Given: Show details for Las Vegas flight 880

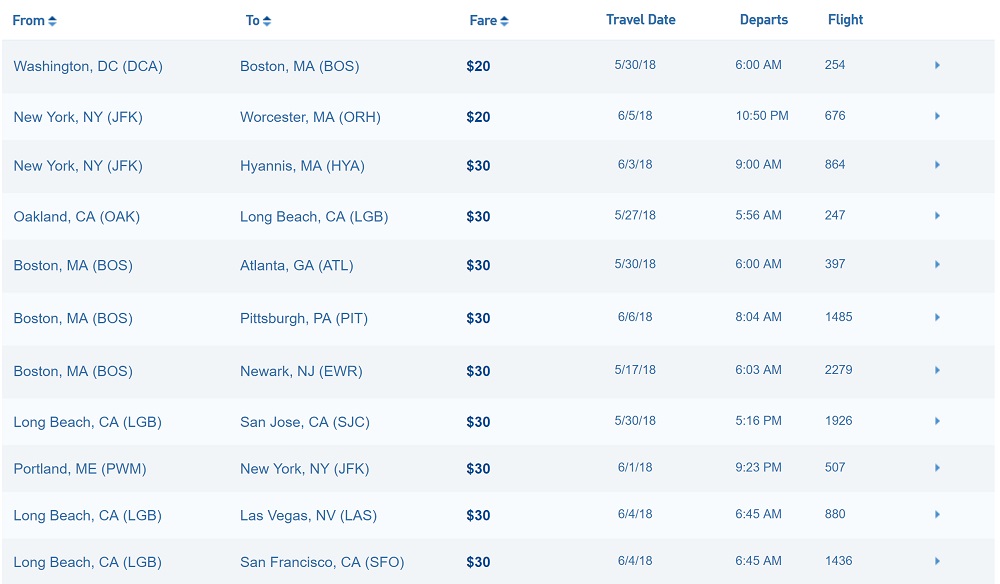Looking at the screenshot, I should [937, 515].
